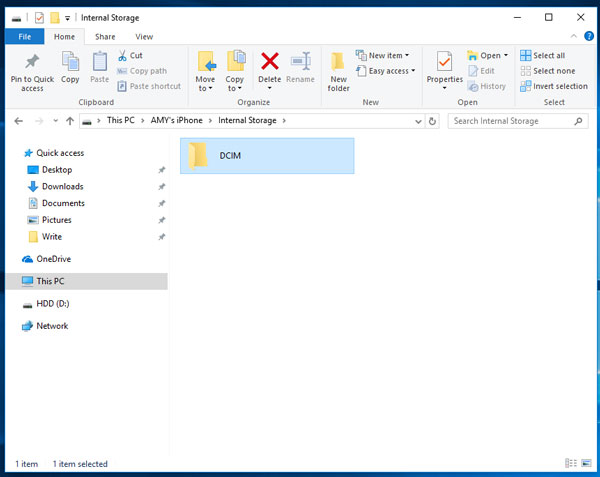
Task: Open OneDrive in the sidebar
Action: click(46, 259)
